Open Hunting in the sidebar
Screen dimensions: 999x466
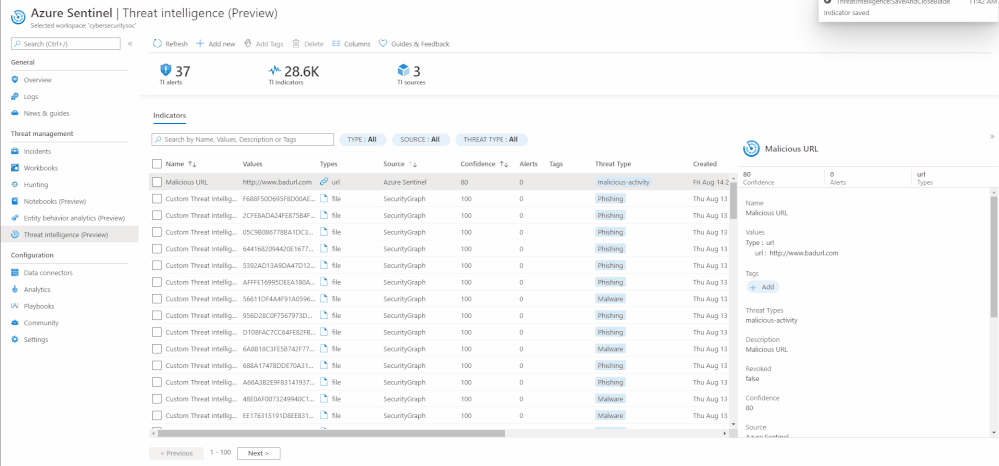click(36, 185)
